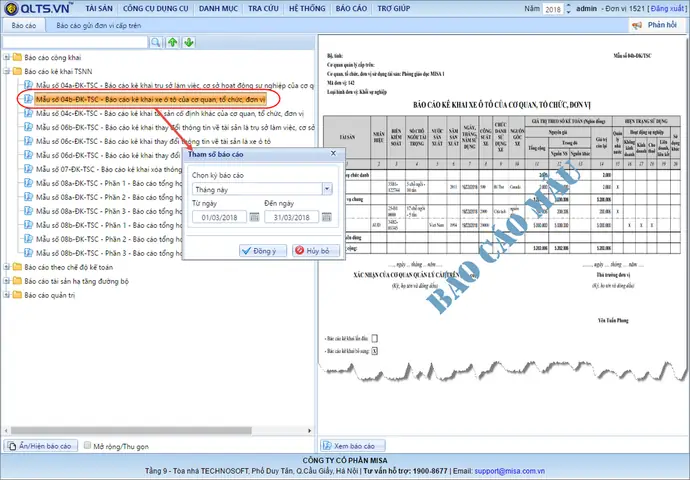Close the 'Tham số báo cáo' dialog
The image size is (690, 480).
332,155
